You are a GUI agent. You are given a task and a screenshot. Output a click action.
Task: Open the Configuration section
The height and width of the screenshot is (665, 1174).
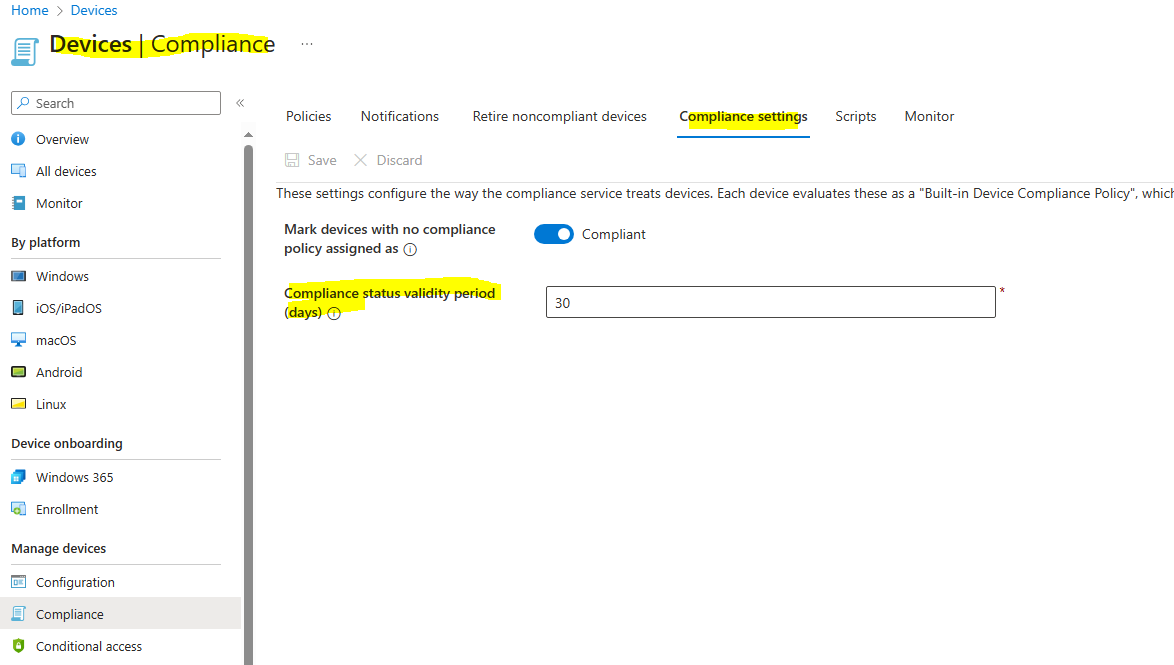[75, 581]
